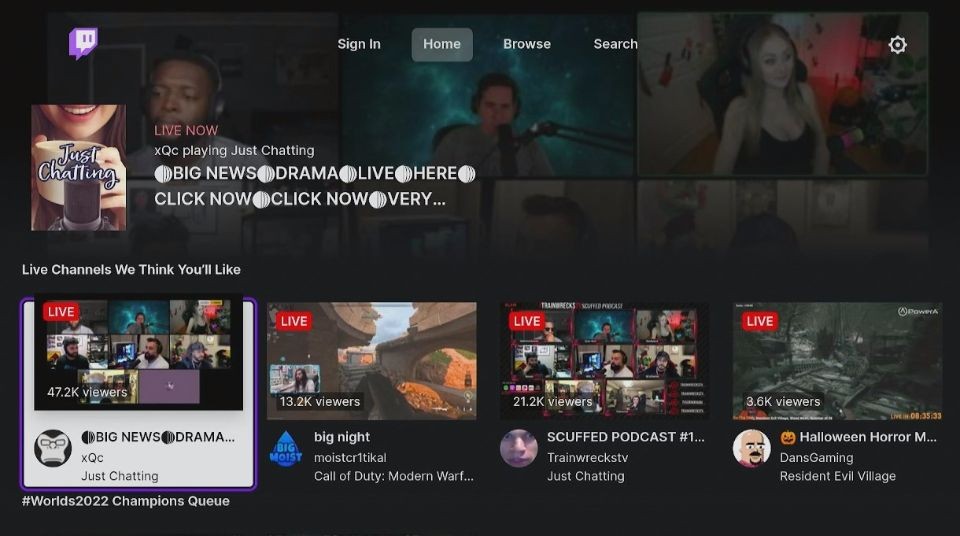This screenshot has height=536, width=960.
Task: Click the hero preview of the blonde streamer
Action: [x=782, y=94]
